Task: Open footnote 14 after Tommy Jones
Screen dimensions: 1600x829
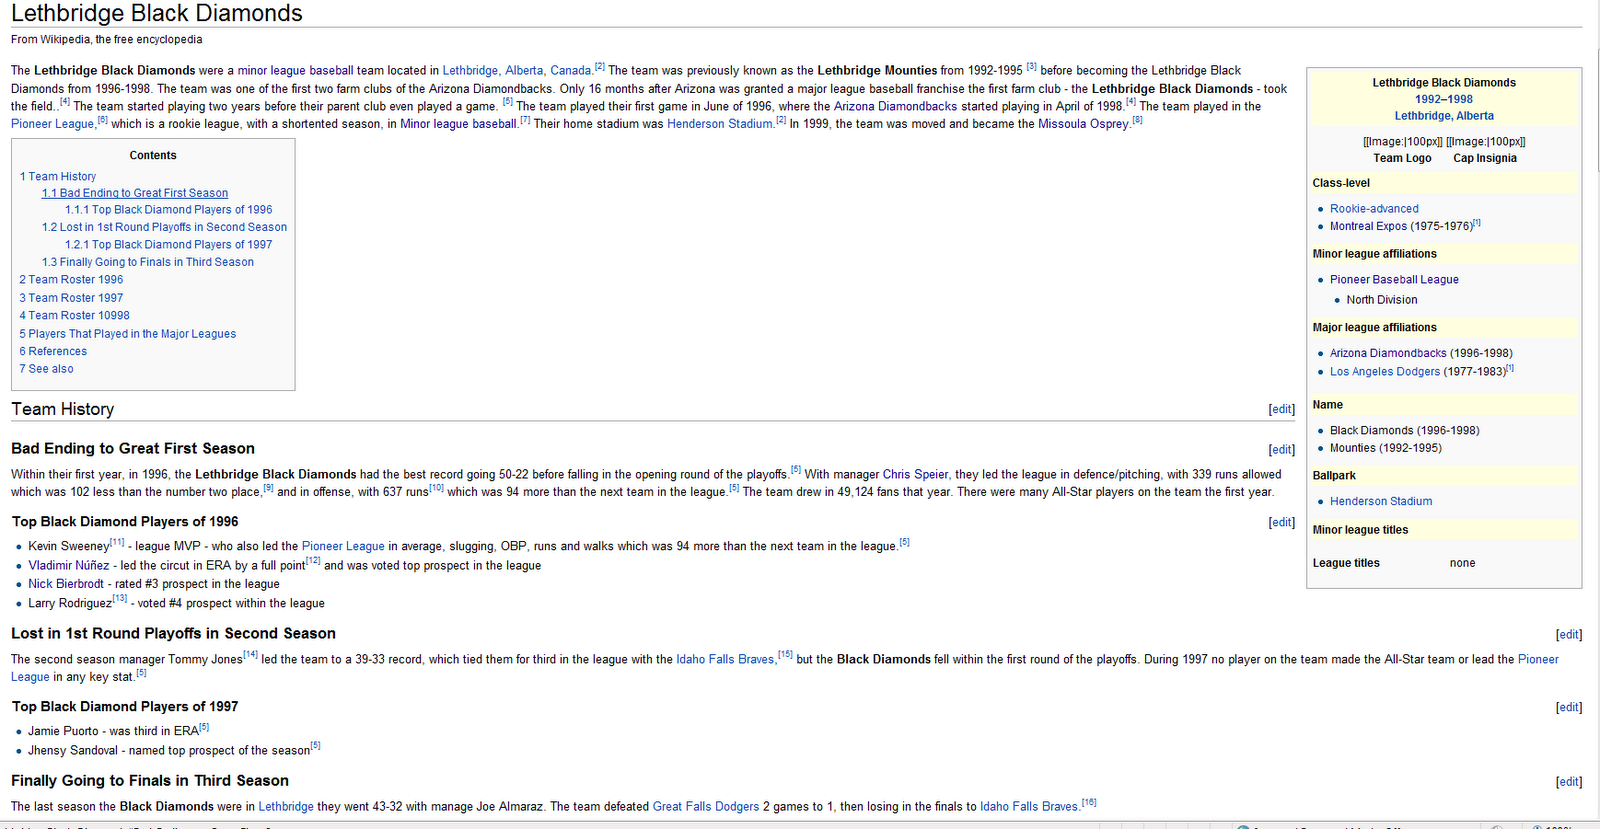Action: [x=251, y=656]
